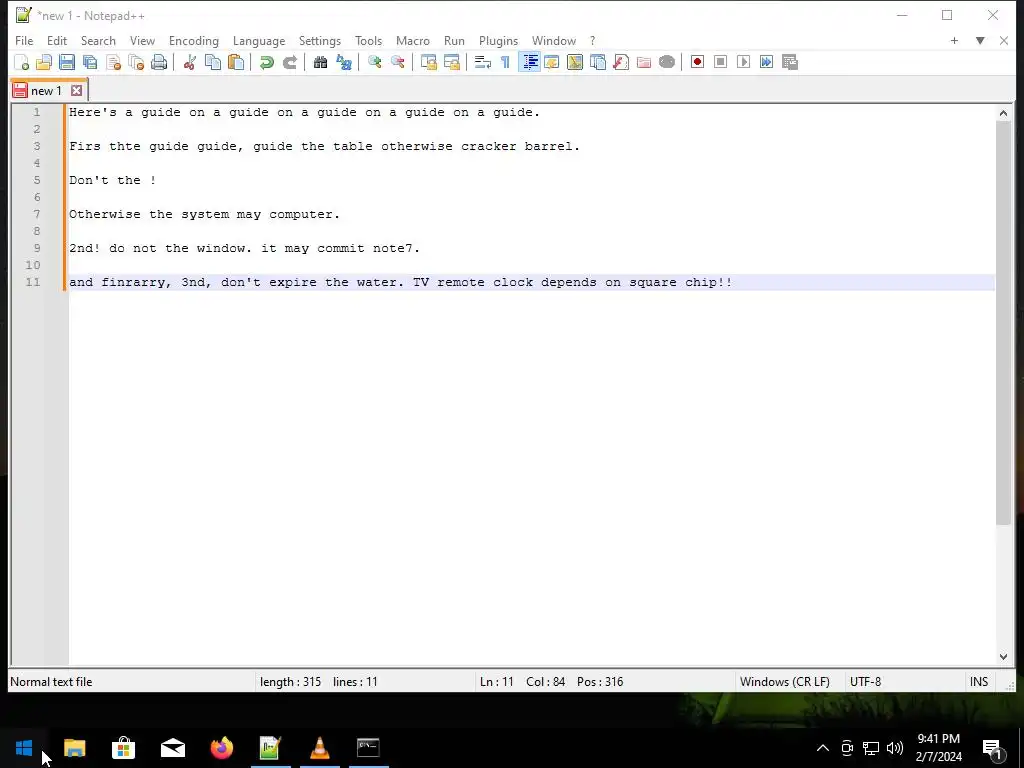Open the Folder as Workspace icon

(644, 62)
